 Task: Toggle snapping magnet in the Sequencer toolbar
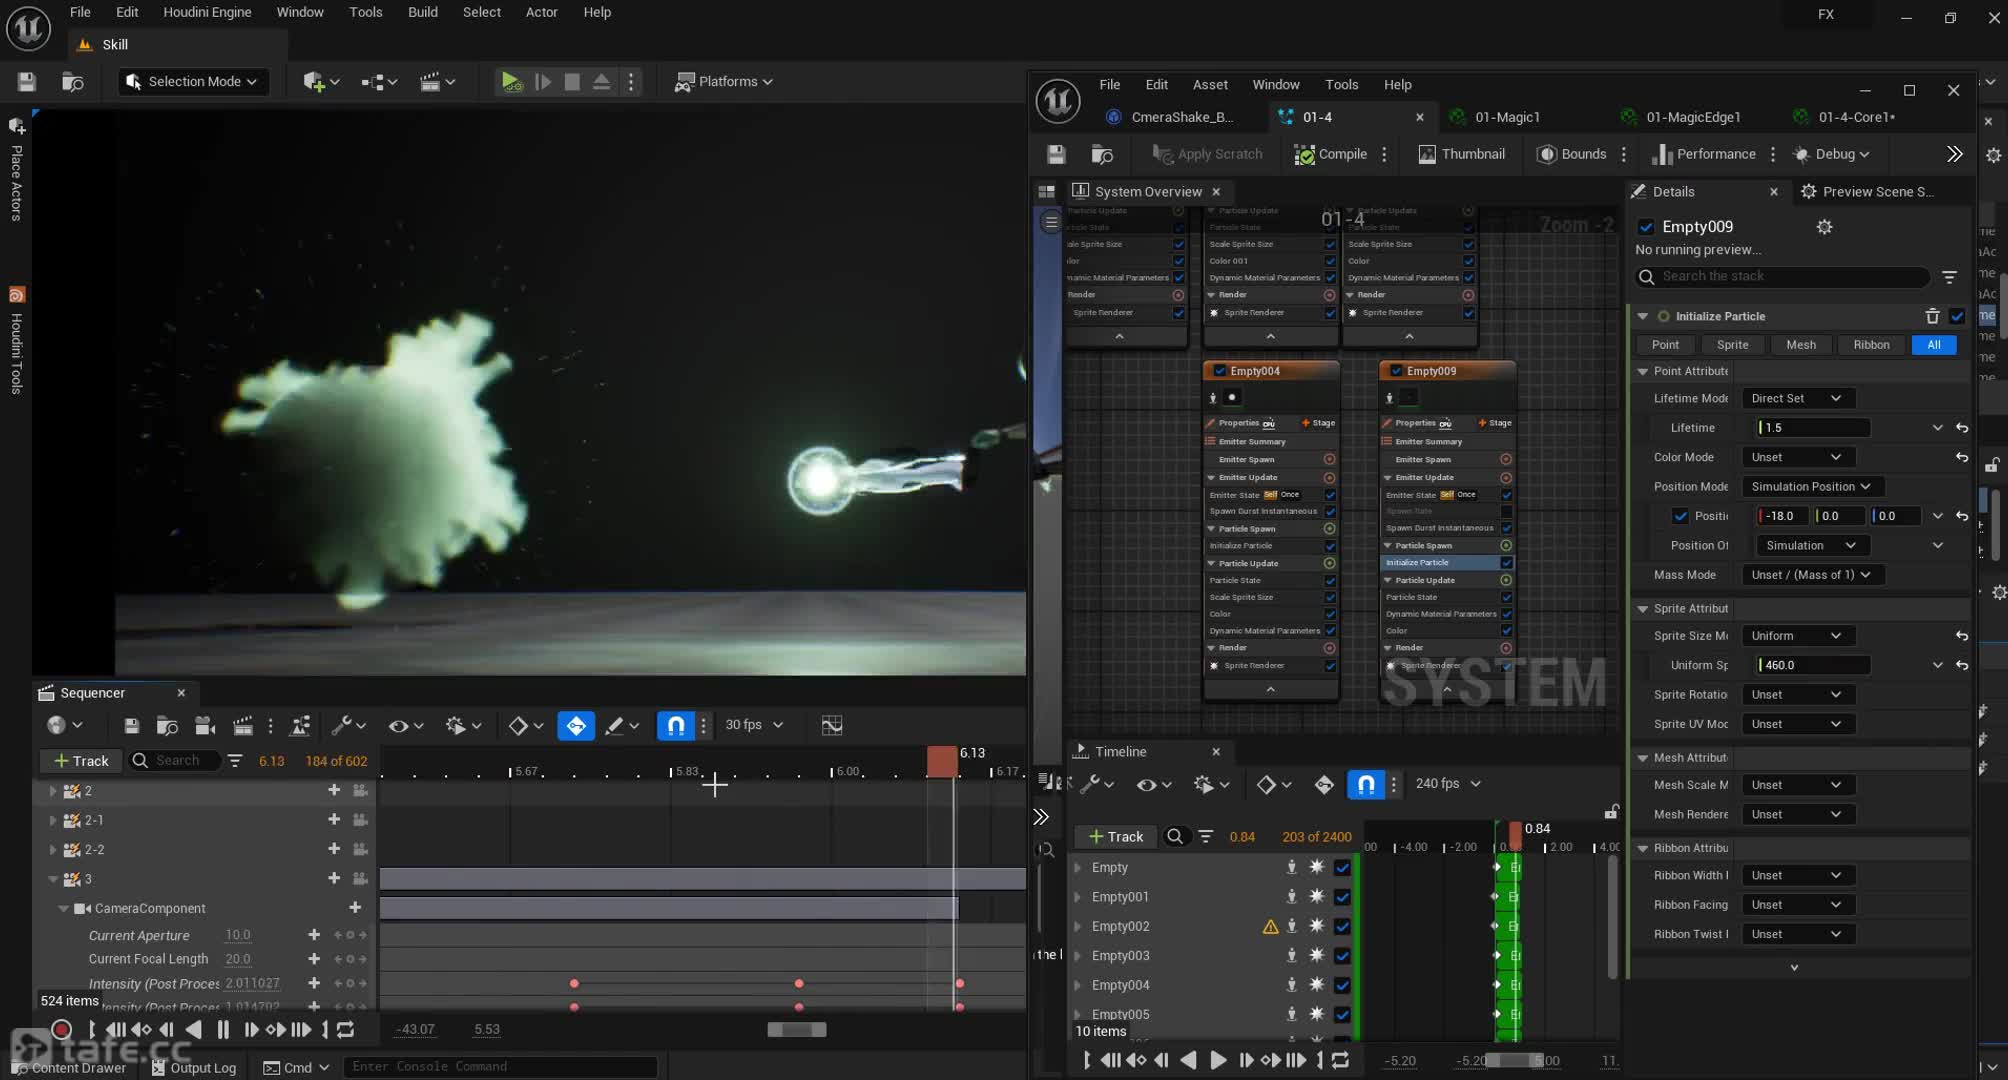pyautogui.click(x=676, y=725)
